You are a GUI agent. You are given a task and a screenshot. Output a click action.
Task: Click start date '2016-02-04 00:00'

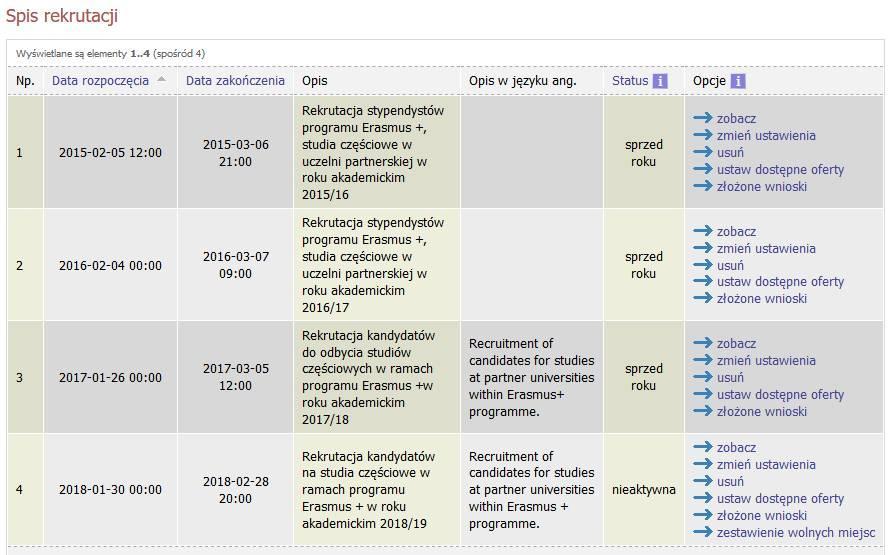pyautogui.click(x=111, y=265)
